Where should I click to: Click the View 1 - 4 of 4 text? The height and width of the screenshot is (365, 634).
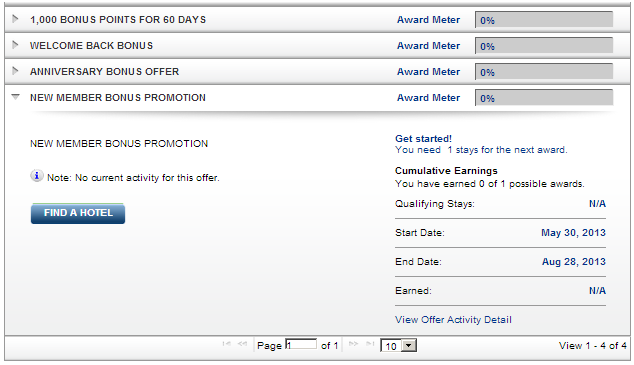592,346
